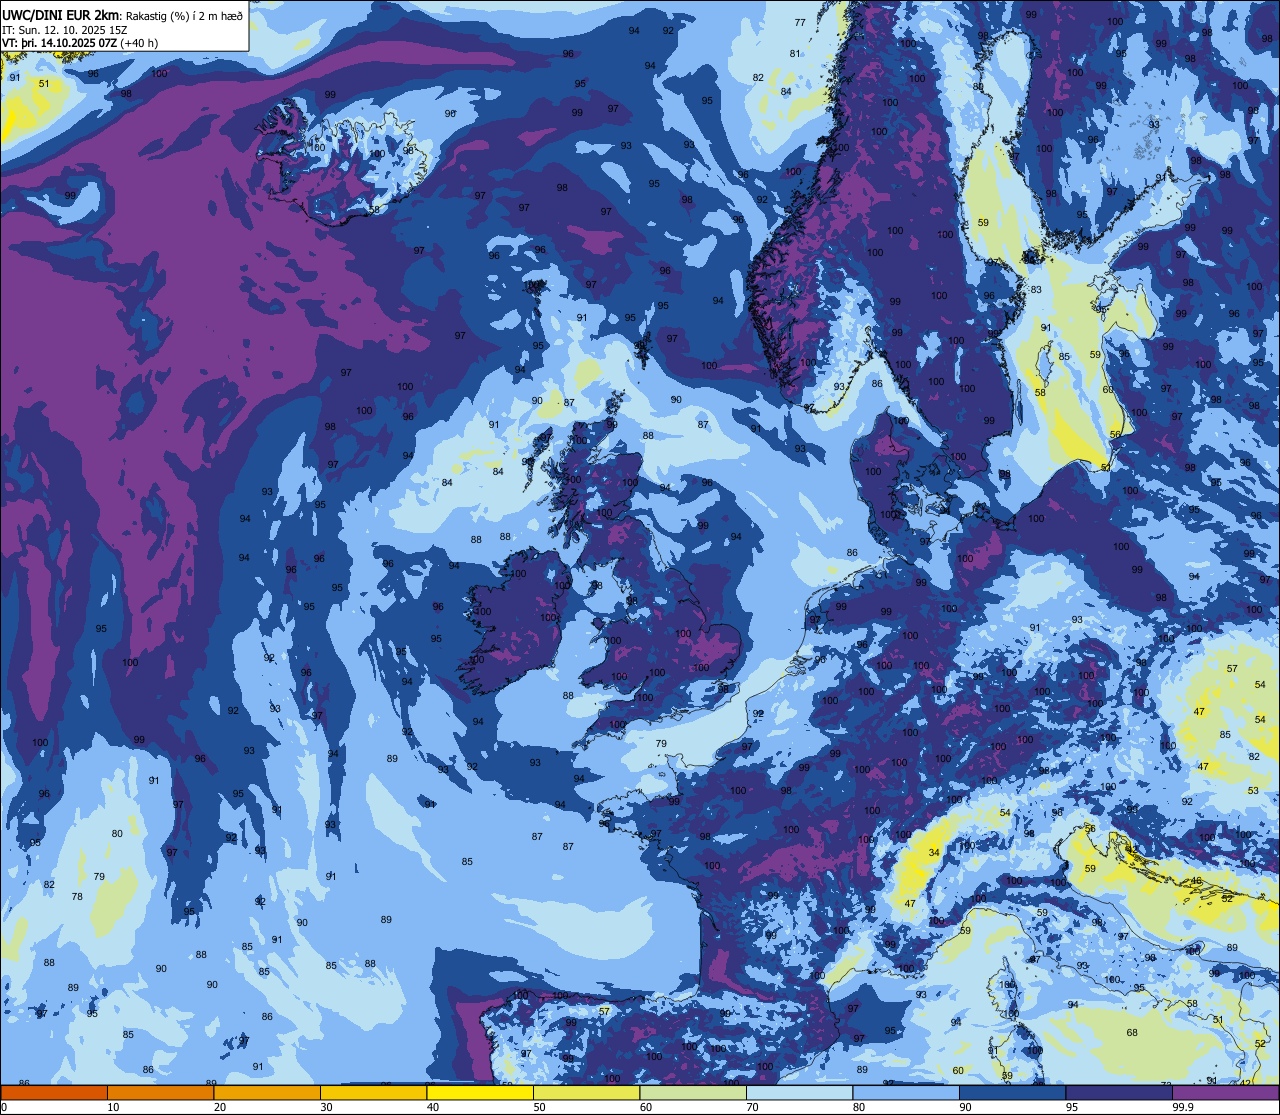The width and height of the screenshot is (1280, 1115).
Task: Click the '34' humidity value on the map
Action: 934,853
